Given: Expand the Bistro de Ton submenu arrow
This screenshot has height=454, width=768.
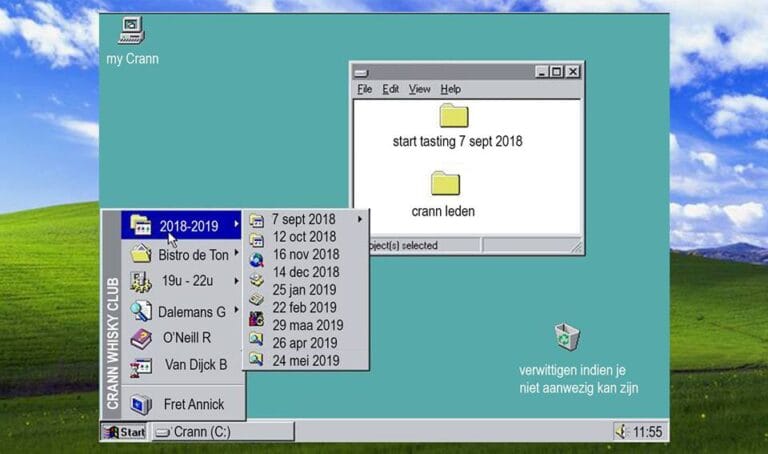Looking at the screenshot, I should point(236,253).
